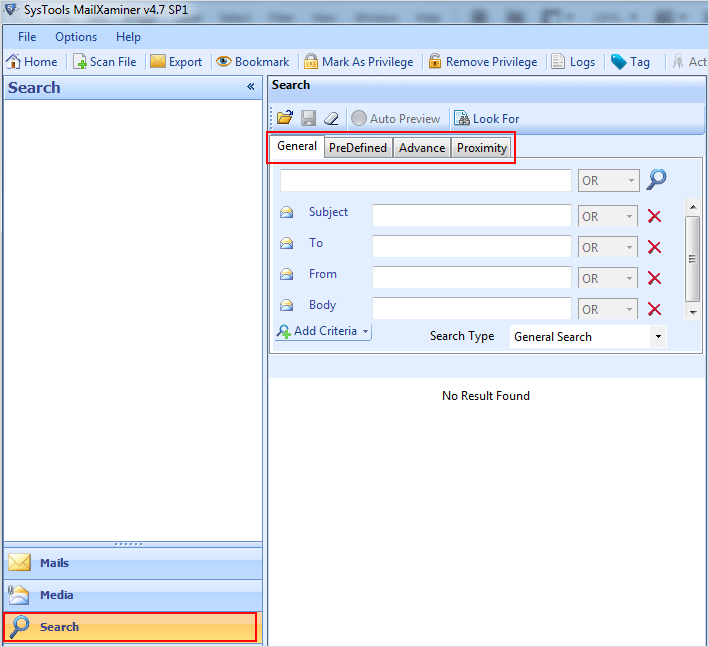
Task: Select the Search navigation pane
Action: [x=131, y=627]
